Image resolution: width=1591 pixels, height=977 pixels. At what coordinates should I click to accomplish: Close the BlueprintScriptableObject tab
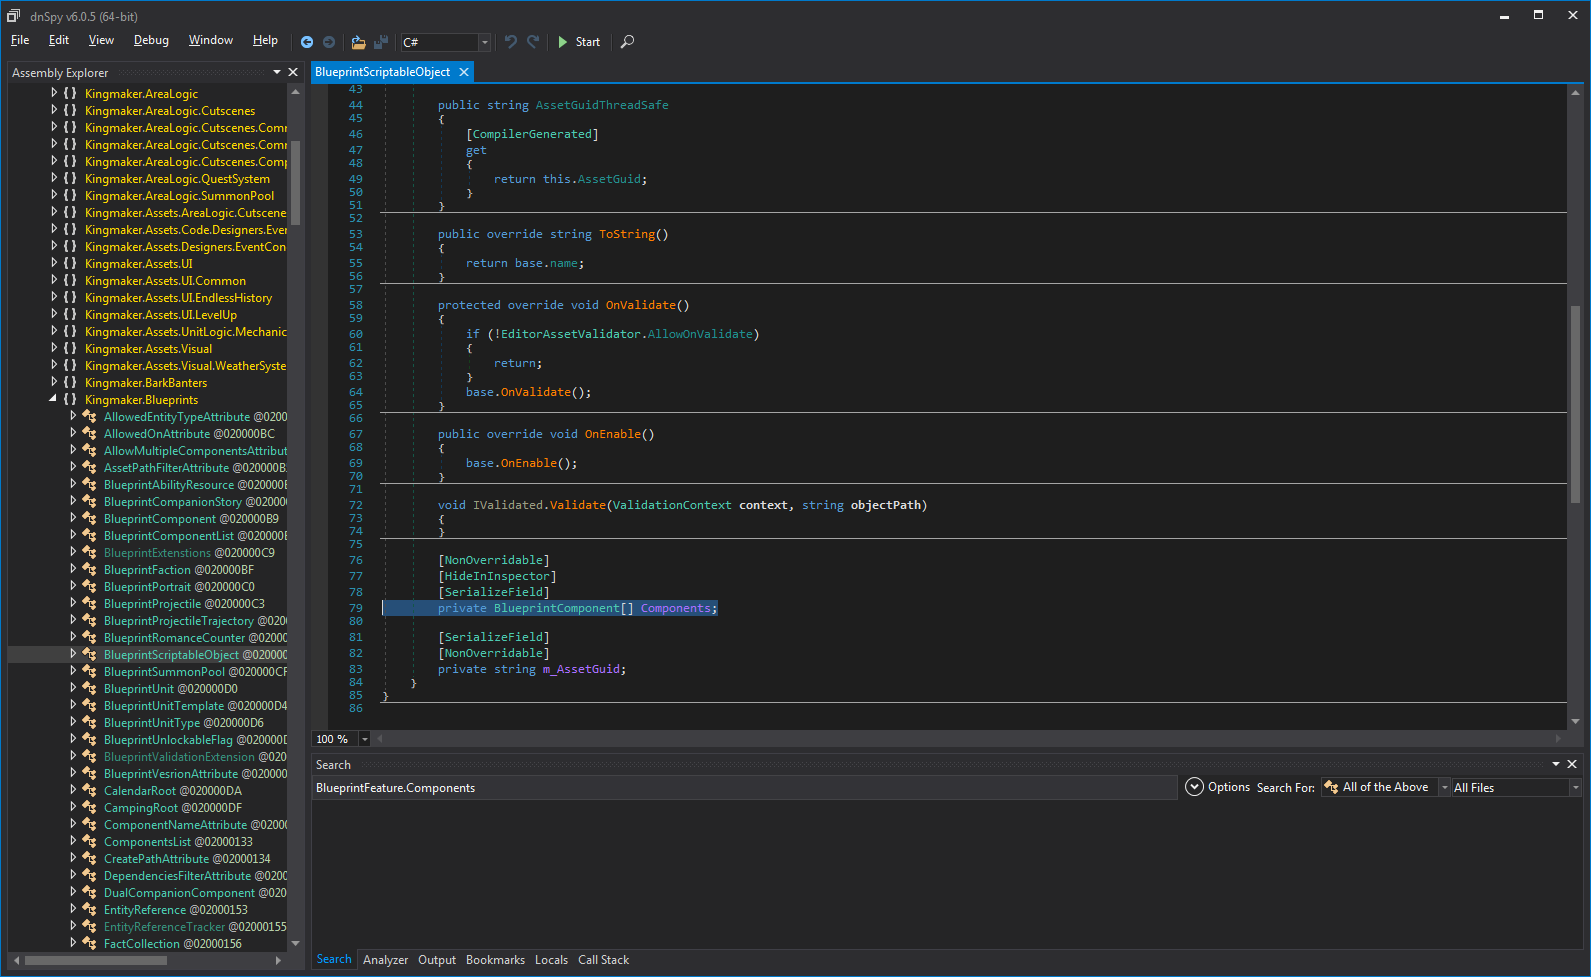click(464, 72)
